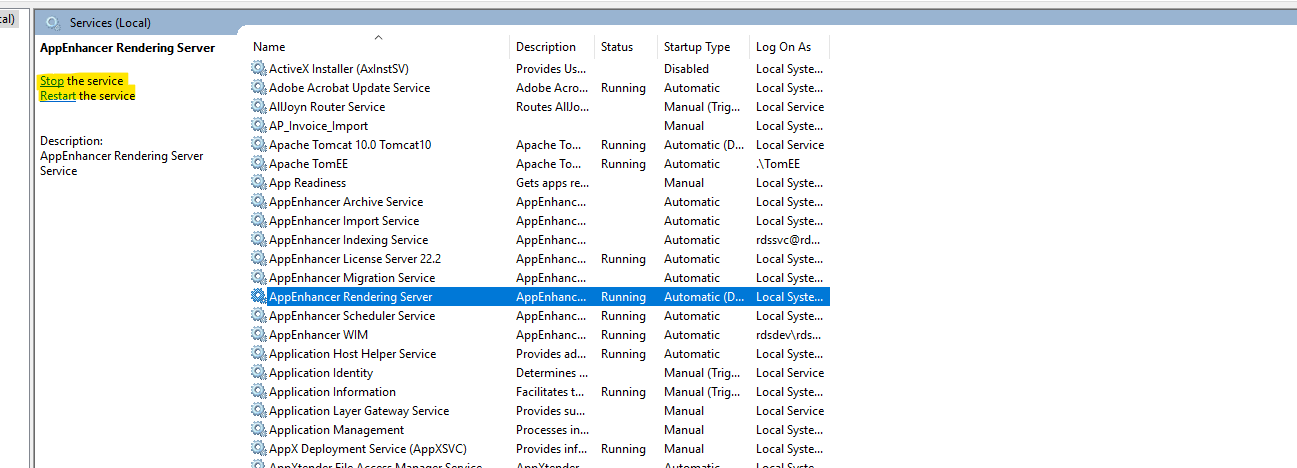Select the App Readiness service name
The width and height of the screenshot is (1297, 468).
click(307, 183)
